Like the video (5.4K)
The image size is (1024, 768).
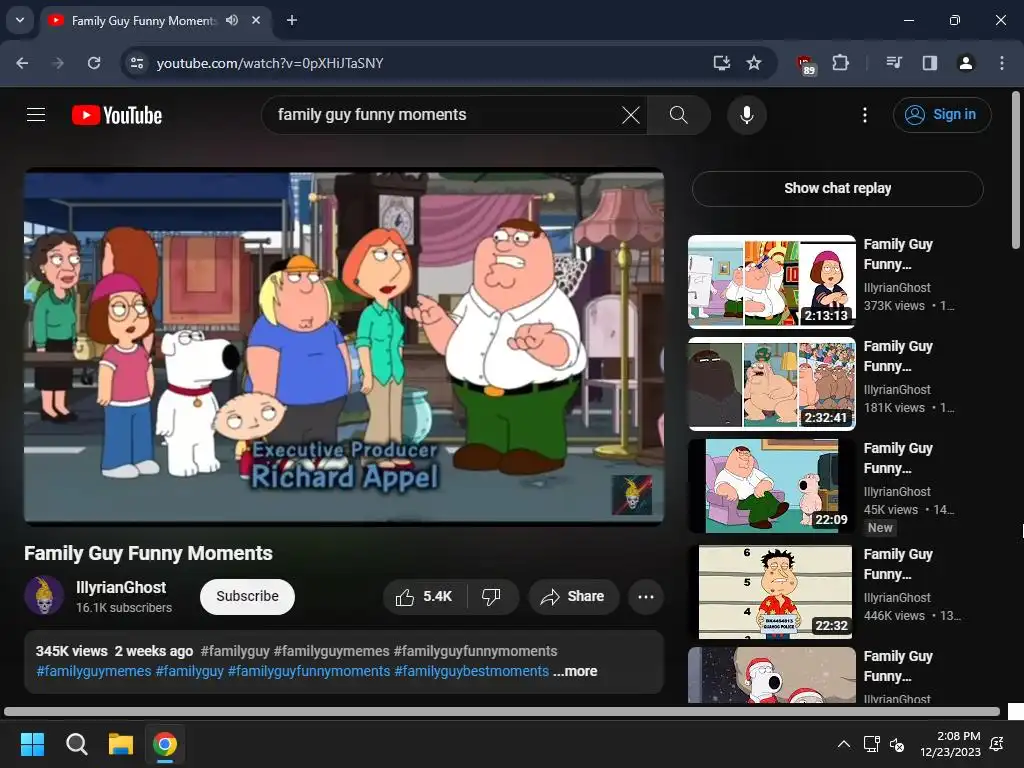(x=424, y=596)
